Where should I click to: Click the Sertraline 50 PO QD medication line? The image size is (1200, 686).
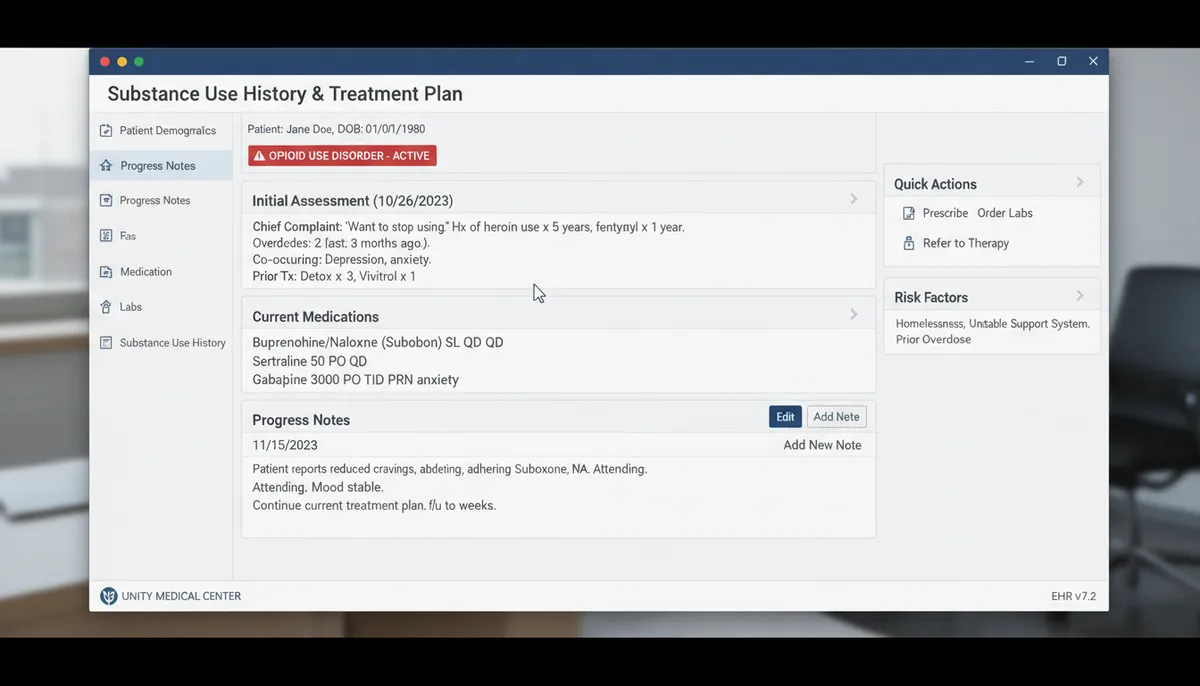click(x=310, y=361)
